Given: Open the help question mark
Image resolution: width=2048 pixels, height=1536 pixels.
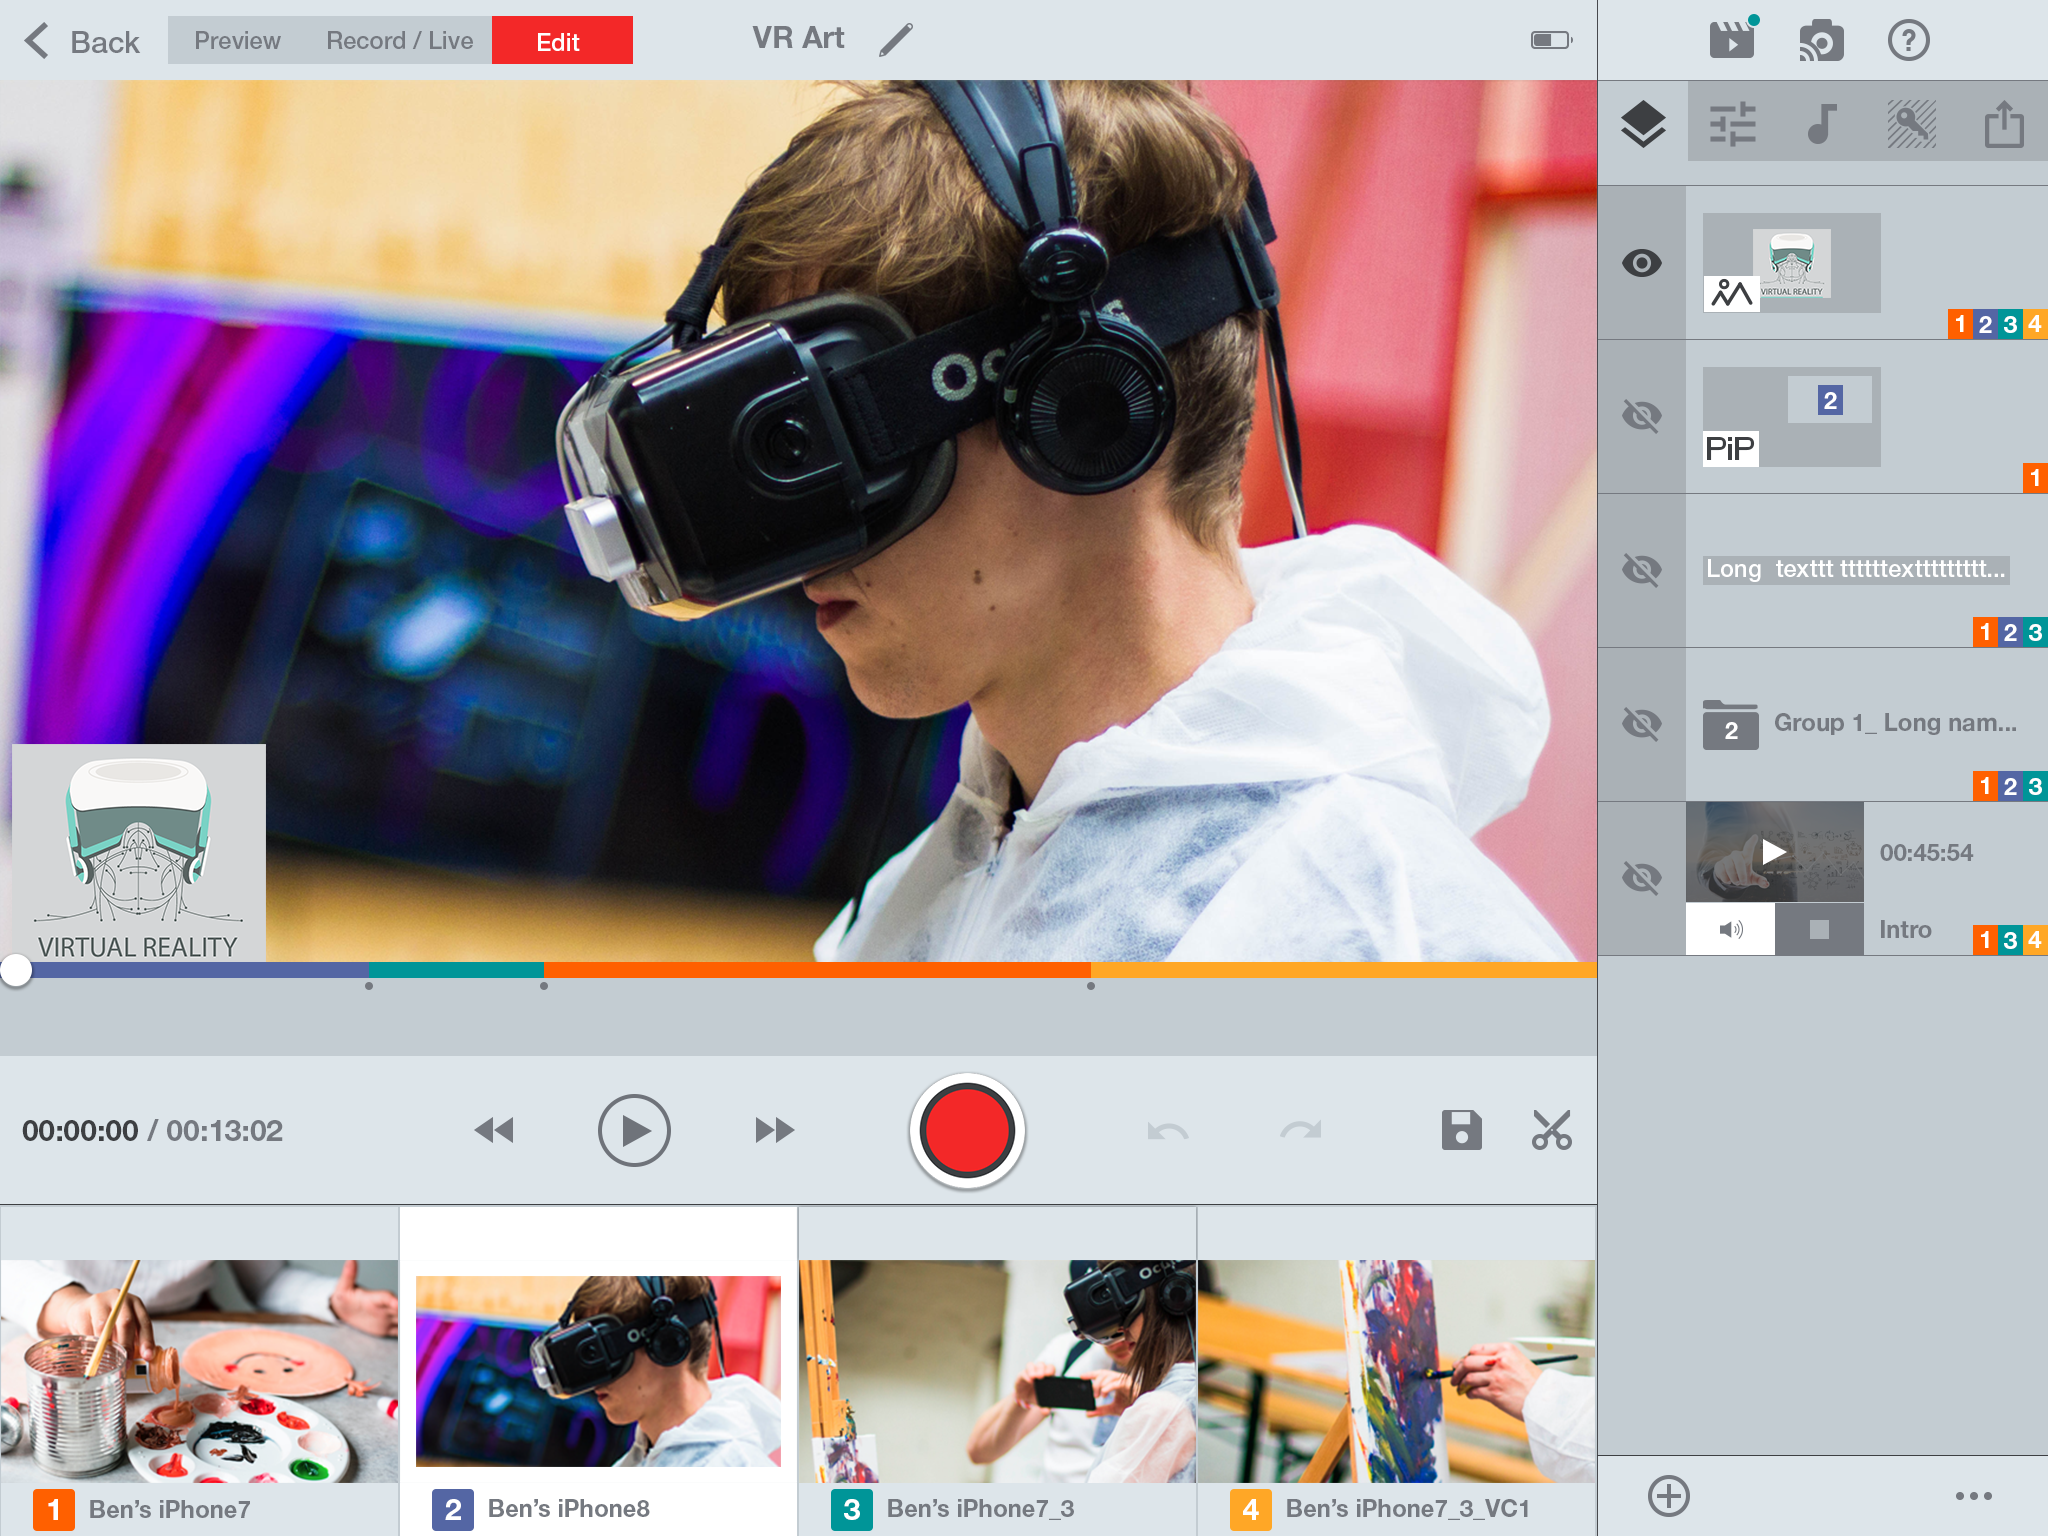Looking at the screenshot, I should coord(1908,40).
